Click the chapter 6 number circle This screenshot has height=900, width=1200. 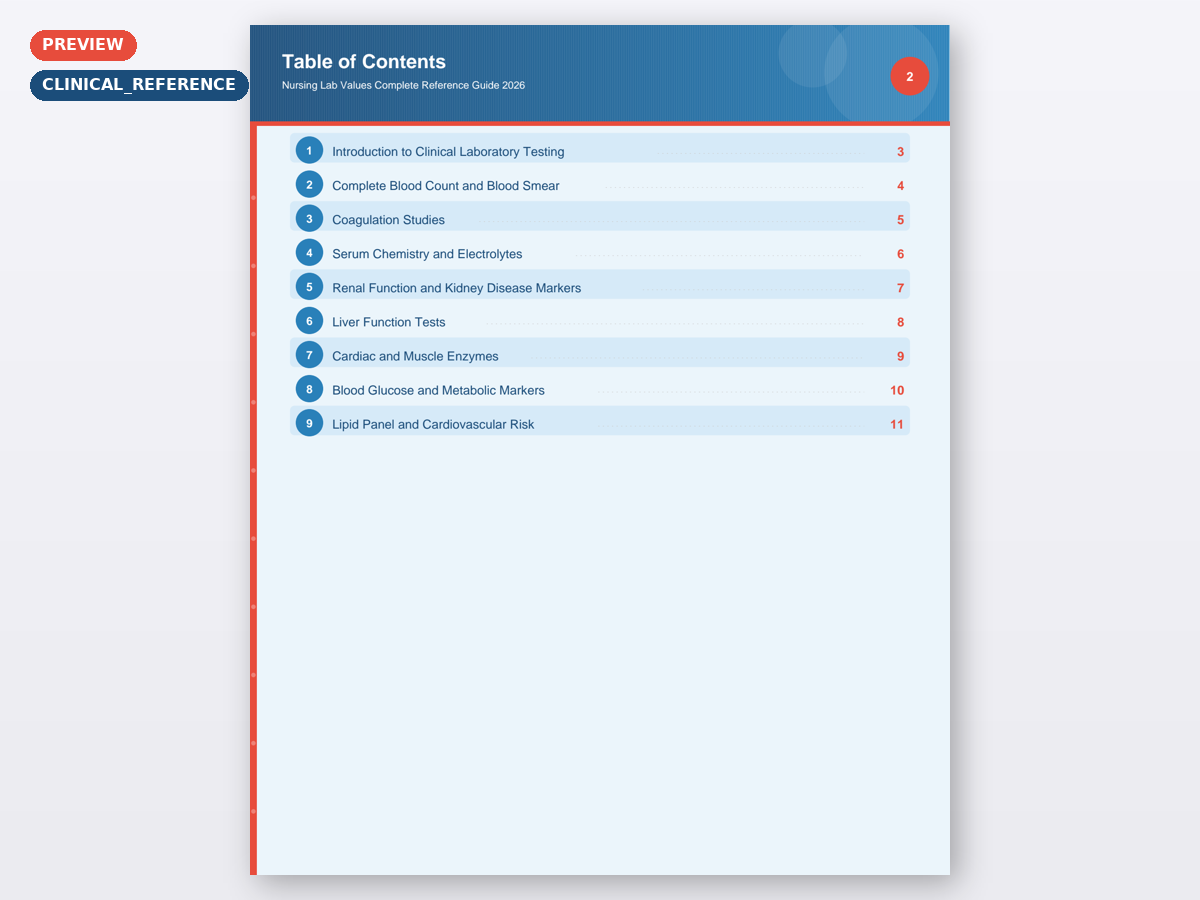point(309,321)
